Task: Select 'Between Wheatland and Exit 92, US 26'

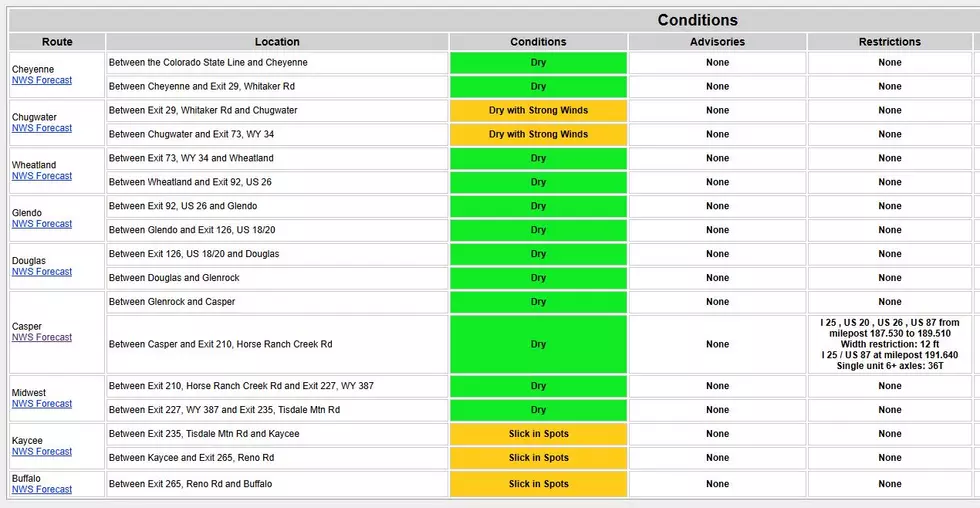Action: [x=190, y=182]
